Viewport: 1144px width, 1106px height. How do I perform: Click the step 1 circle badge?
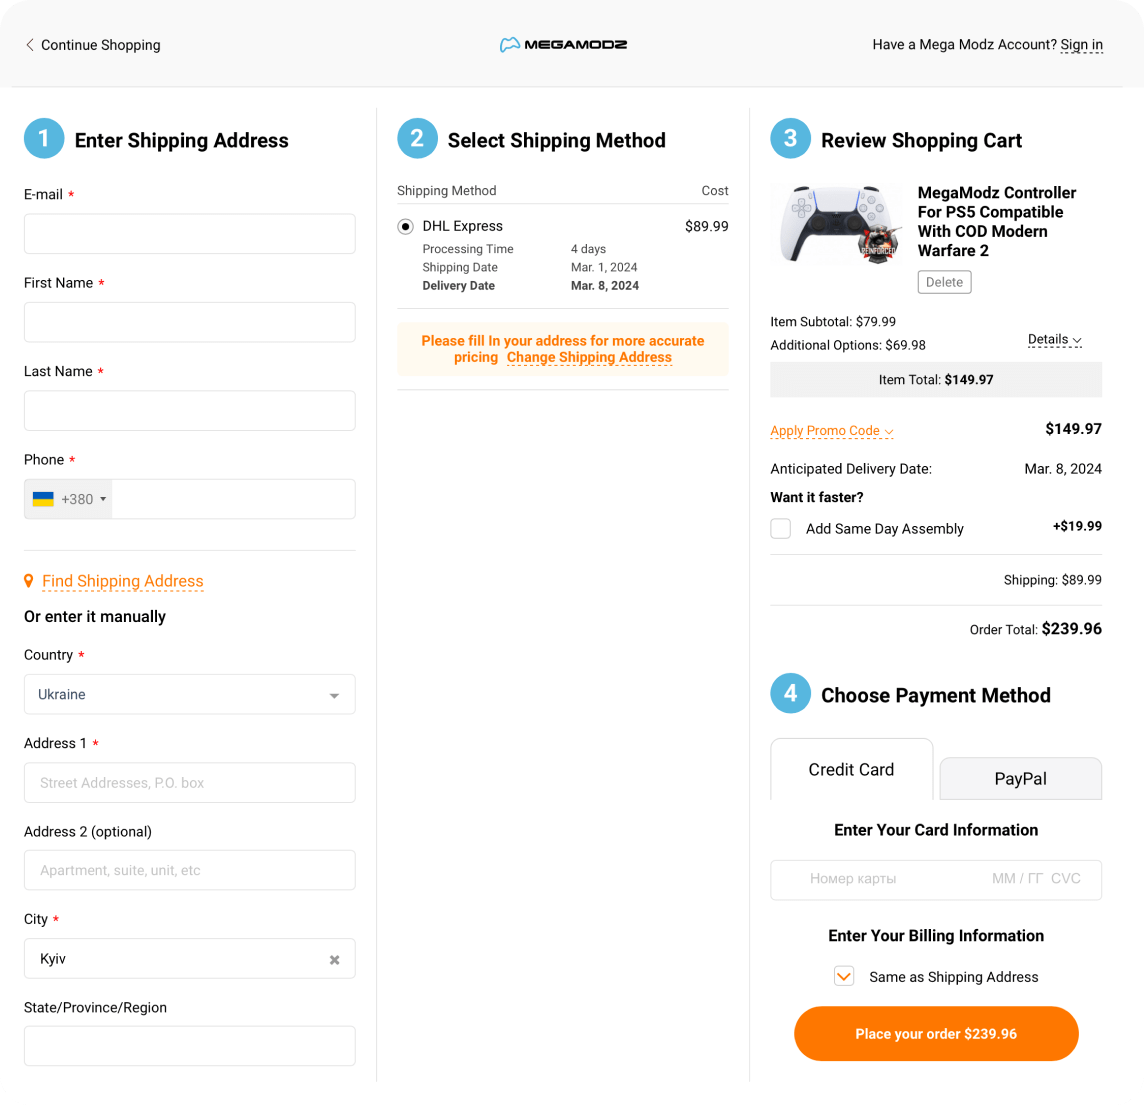point(44,140)
